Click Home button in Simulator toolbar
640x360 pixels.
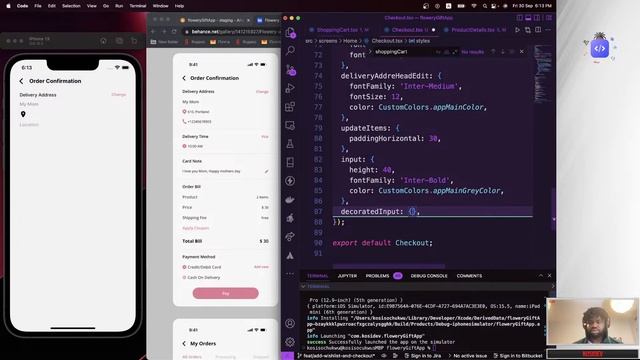pyautogui.click(x=103, y=41)
